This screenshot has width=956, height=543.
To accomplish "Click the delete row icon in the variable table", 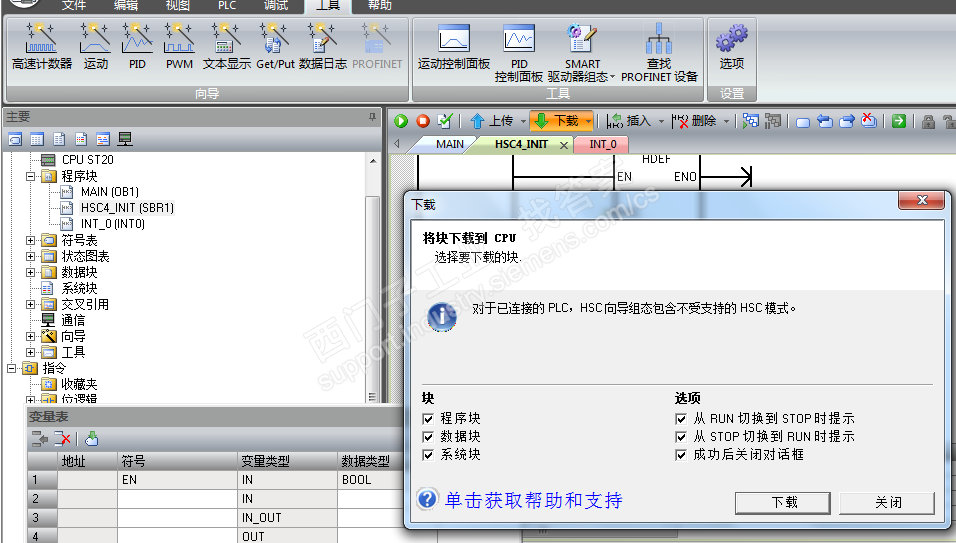I will pos(62,438).
